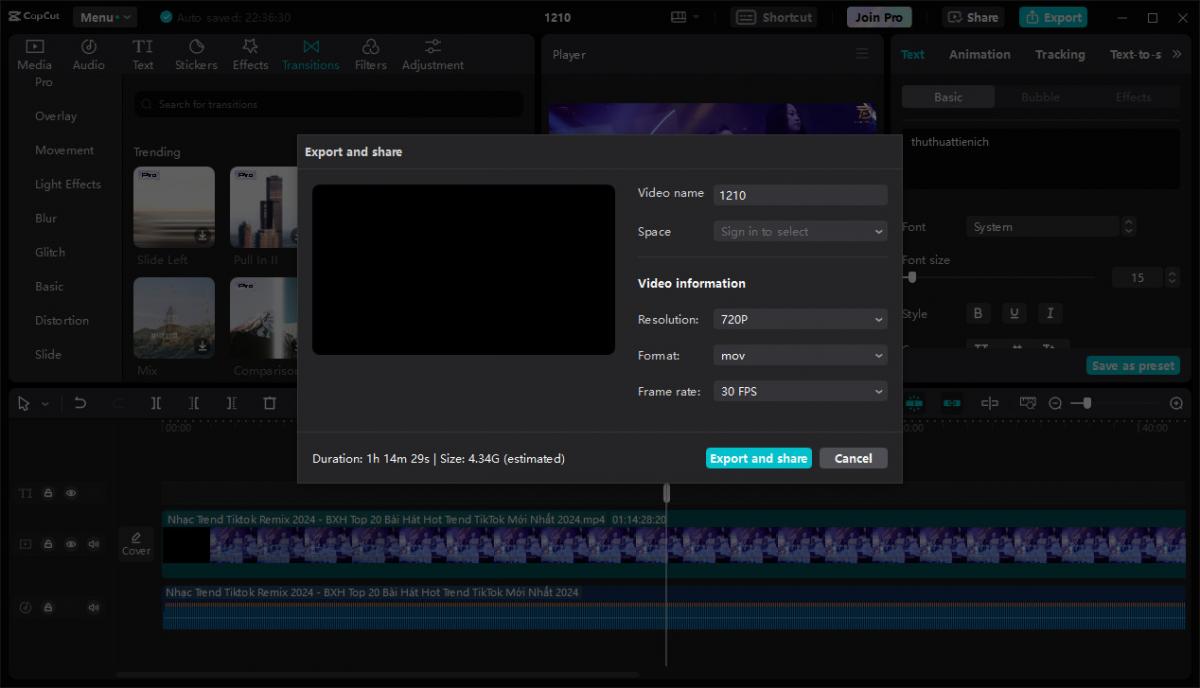This screenshot has width=1200, height=688.
Task: Open the Adjustment panel
Action: [x=432, y=54]
